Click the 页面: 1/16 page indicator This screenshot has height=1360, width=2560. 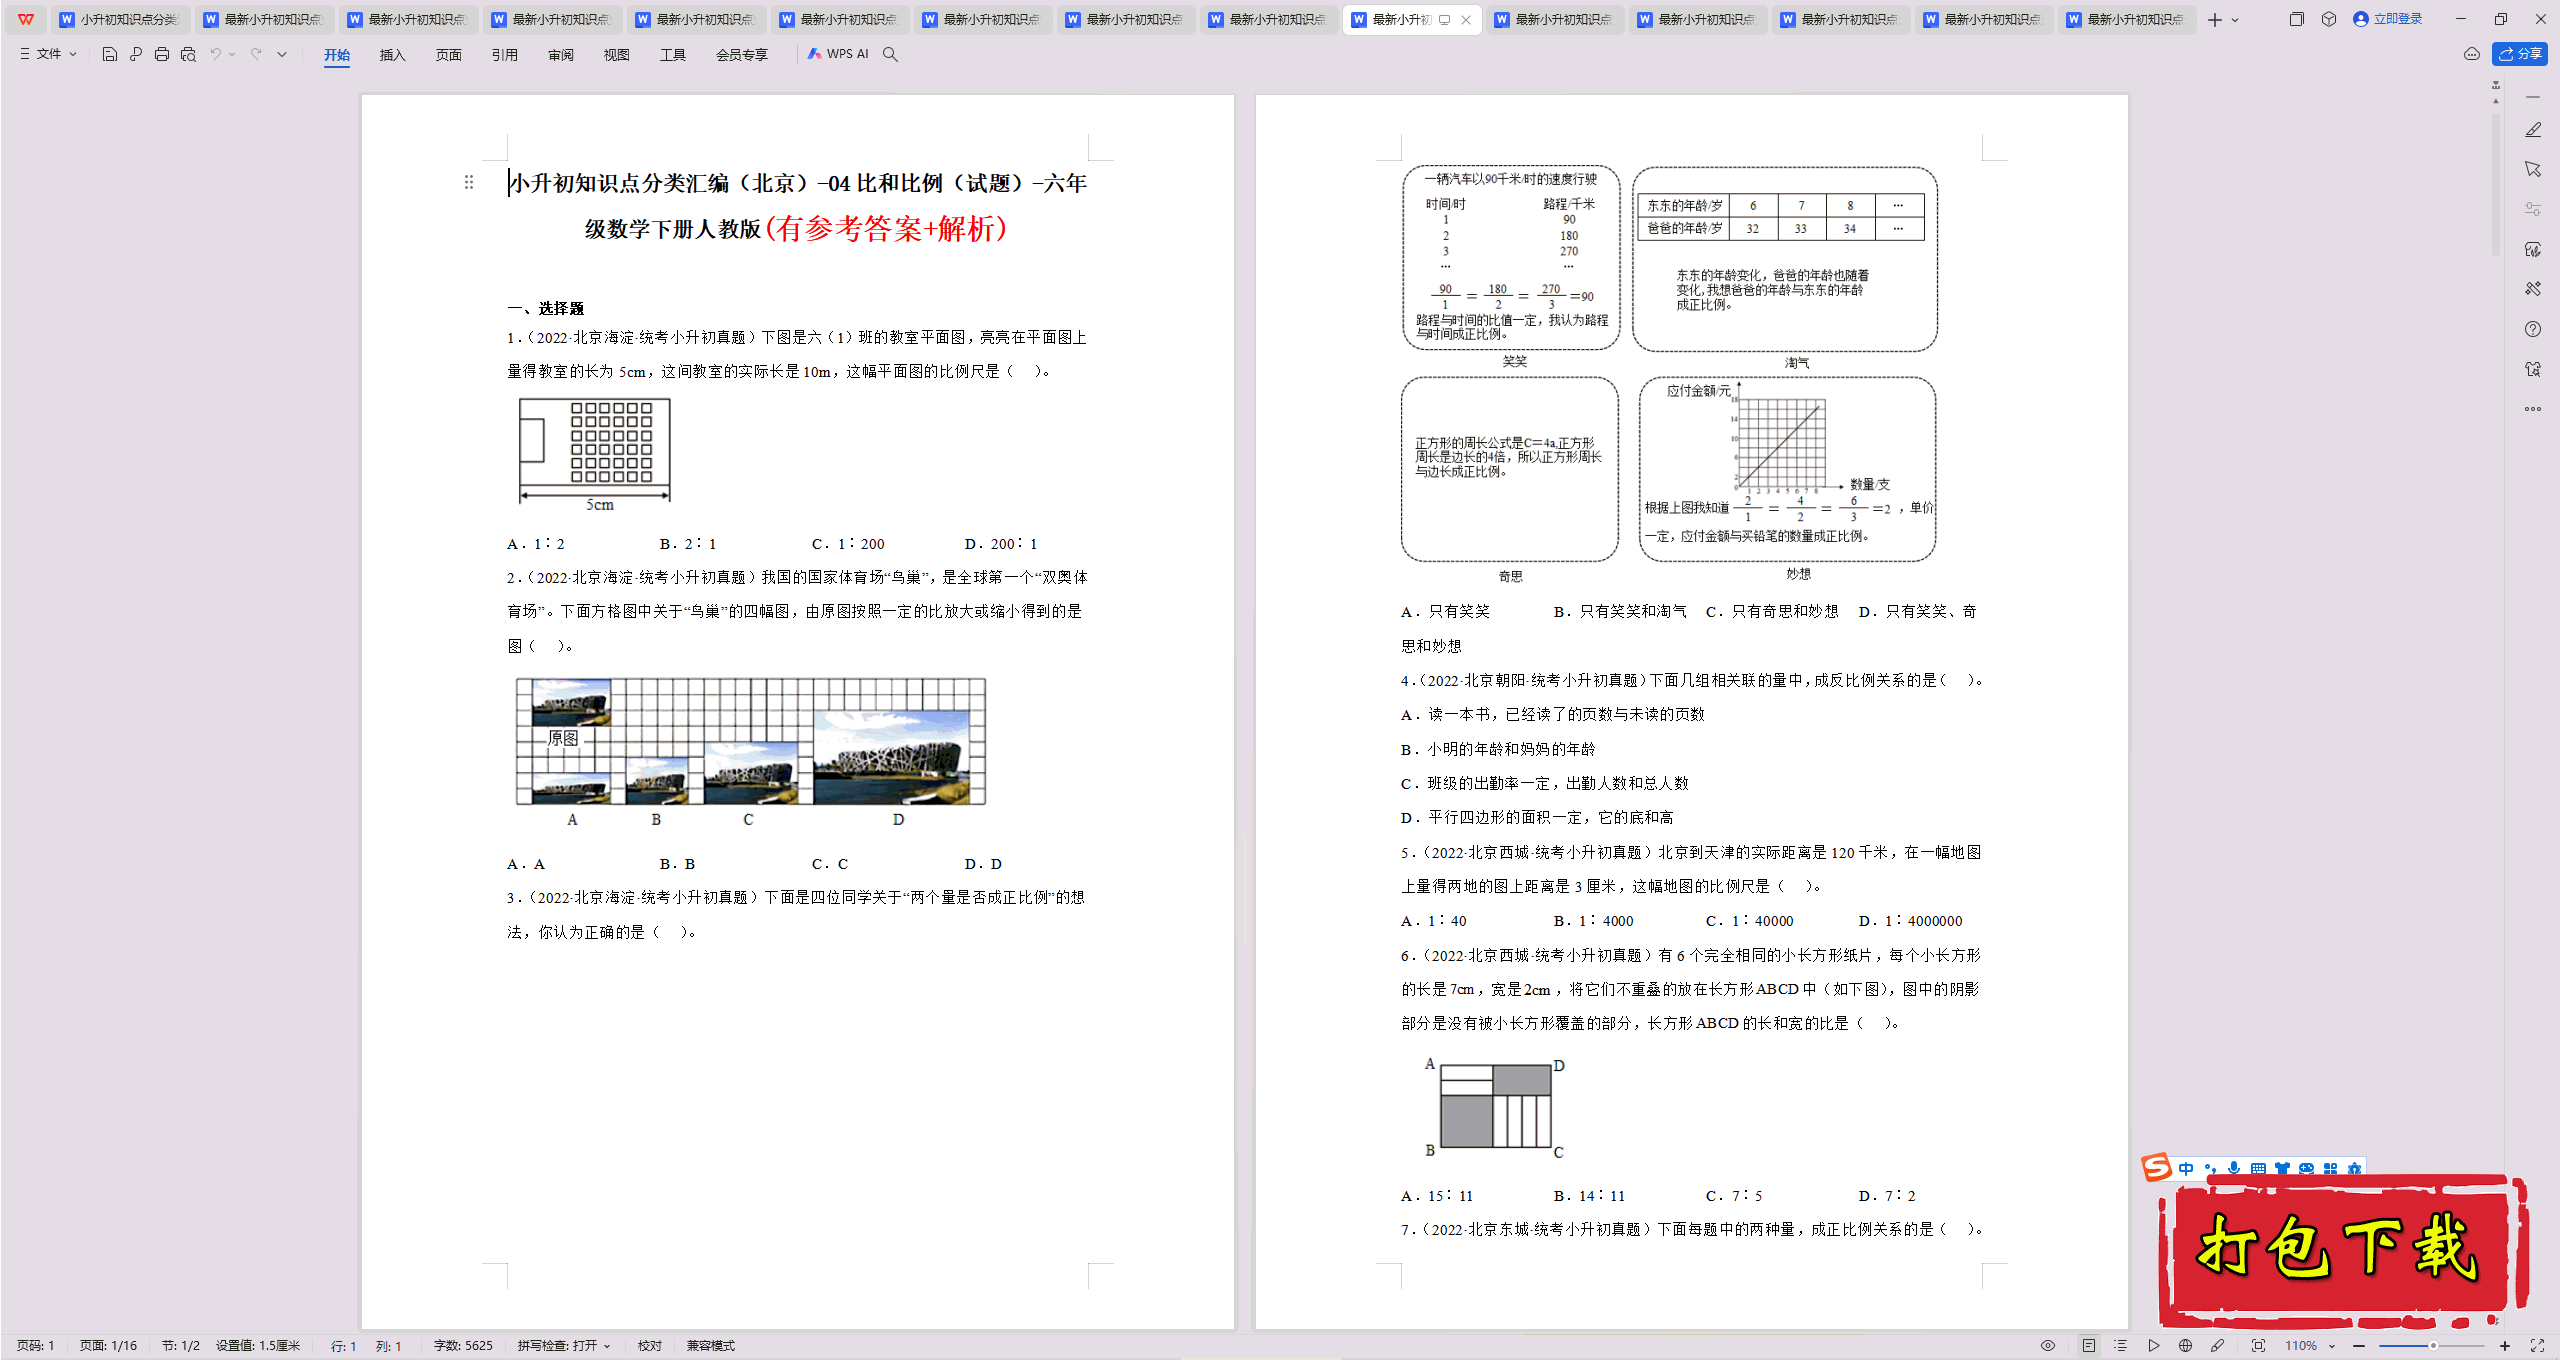[108, 1346]
